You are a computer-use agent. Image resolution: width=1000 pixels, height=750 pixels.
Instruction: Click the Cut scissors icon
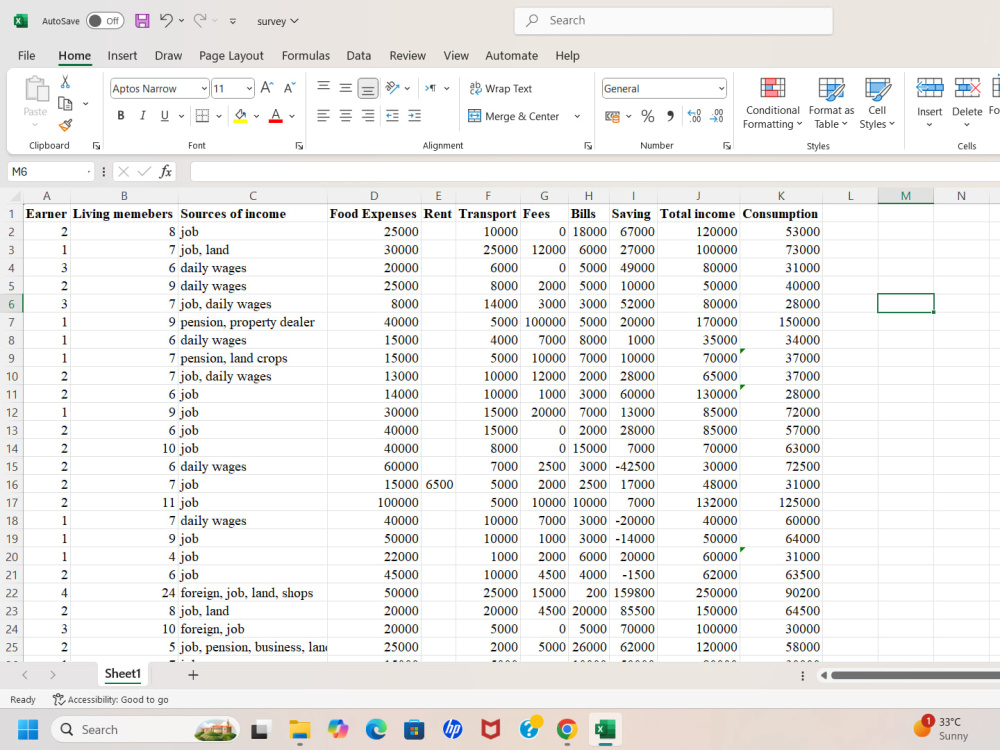click(65, 82)
